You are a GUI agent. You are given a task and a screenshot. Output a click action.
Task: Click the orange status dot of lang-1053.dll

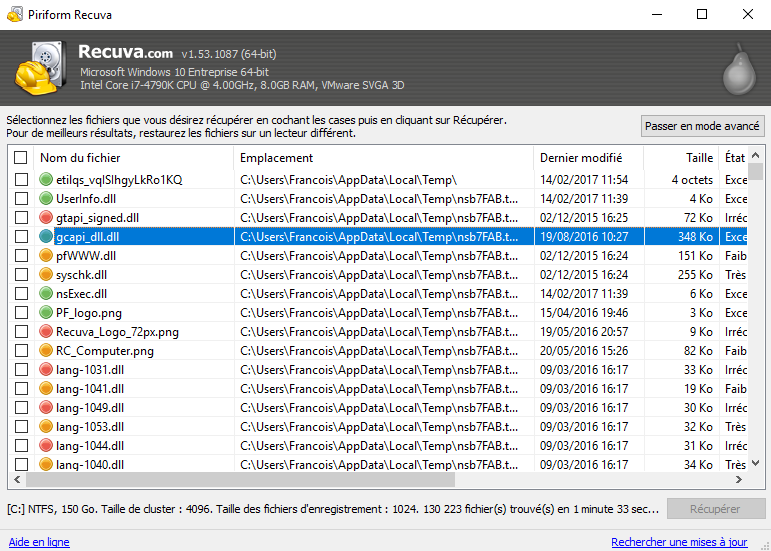click(x=46, y=427)
